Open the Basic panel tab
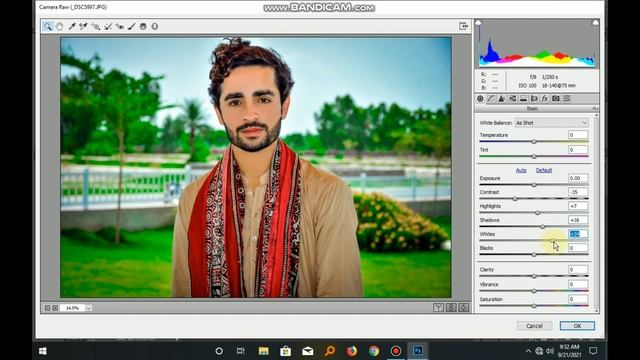Viewport: 640px width, 360px height. coord(480,98)
